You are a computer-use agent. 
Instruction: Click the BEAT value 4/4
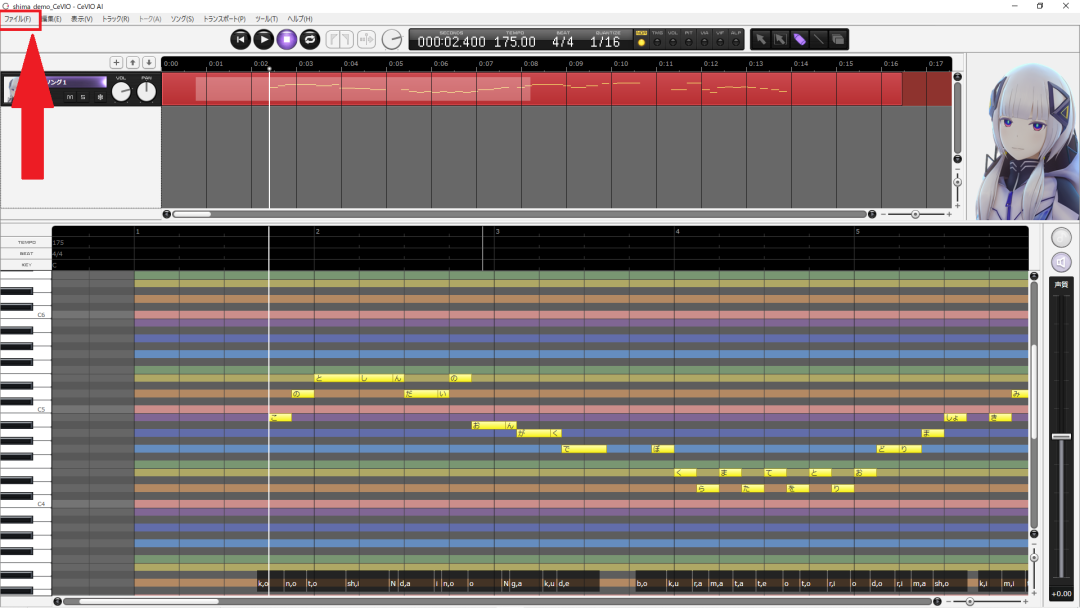pos(563,42)
